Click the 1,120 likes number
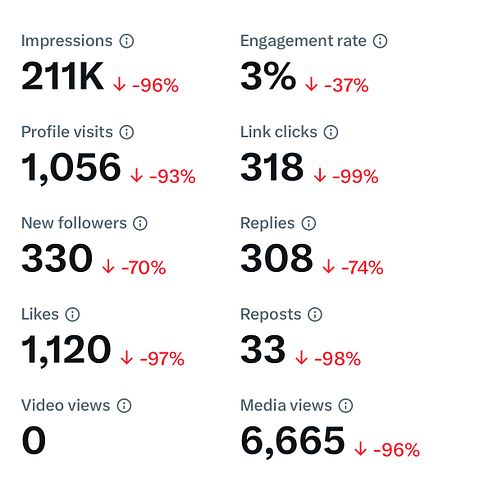This screenshot has height=479, width=480. point(66,350)
